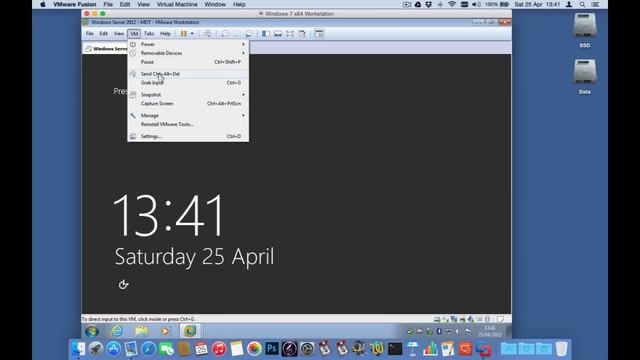Select Grab Input menu entry
Screen dimensions: 640x360
[x=188, y=83]
